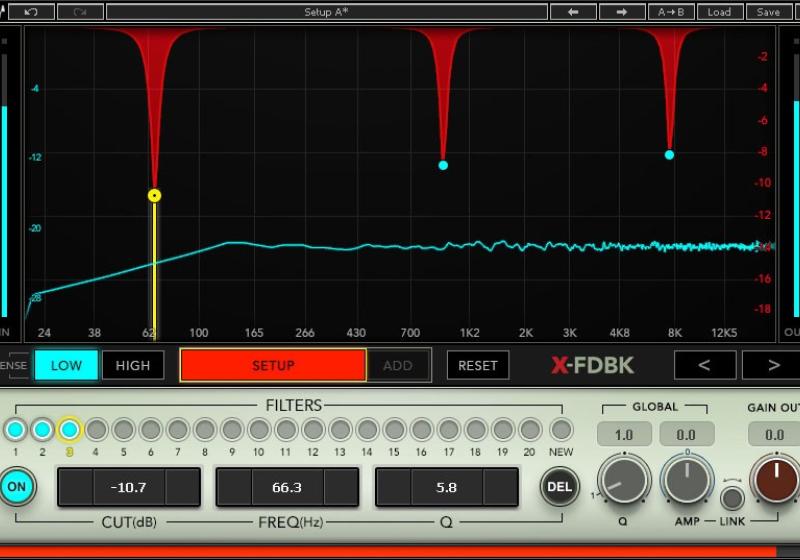The height and width of the screenshot is (560, 800).
Task: Select the cyan filter node near 8K
Action: (x=669, y=155)
